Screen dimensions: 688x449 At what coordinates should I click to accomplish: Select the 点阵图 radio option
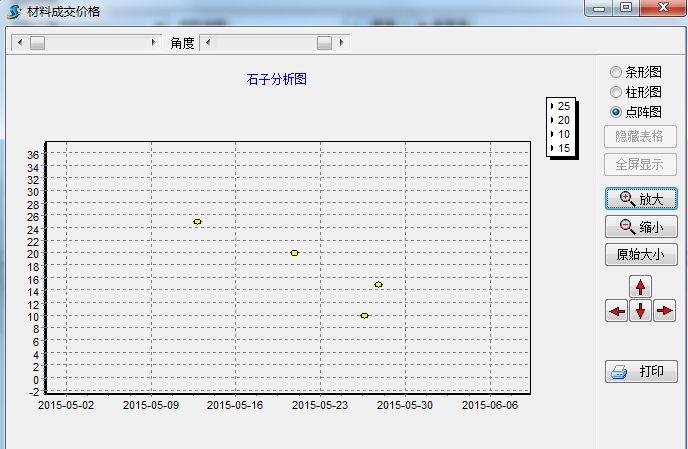[x=616, y=112]
